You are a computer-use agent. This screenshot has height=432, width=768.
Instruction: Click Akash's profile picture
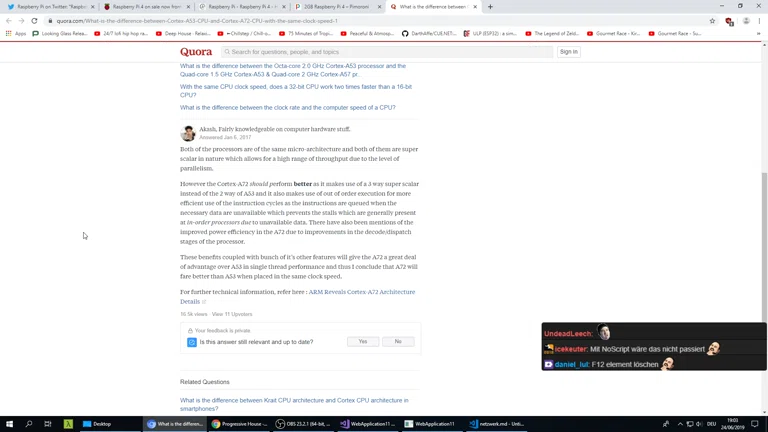[188, 133]
